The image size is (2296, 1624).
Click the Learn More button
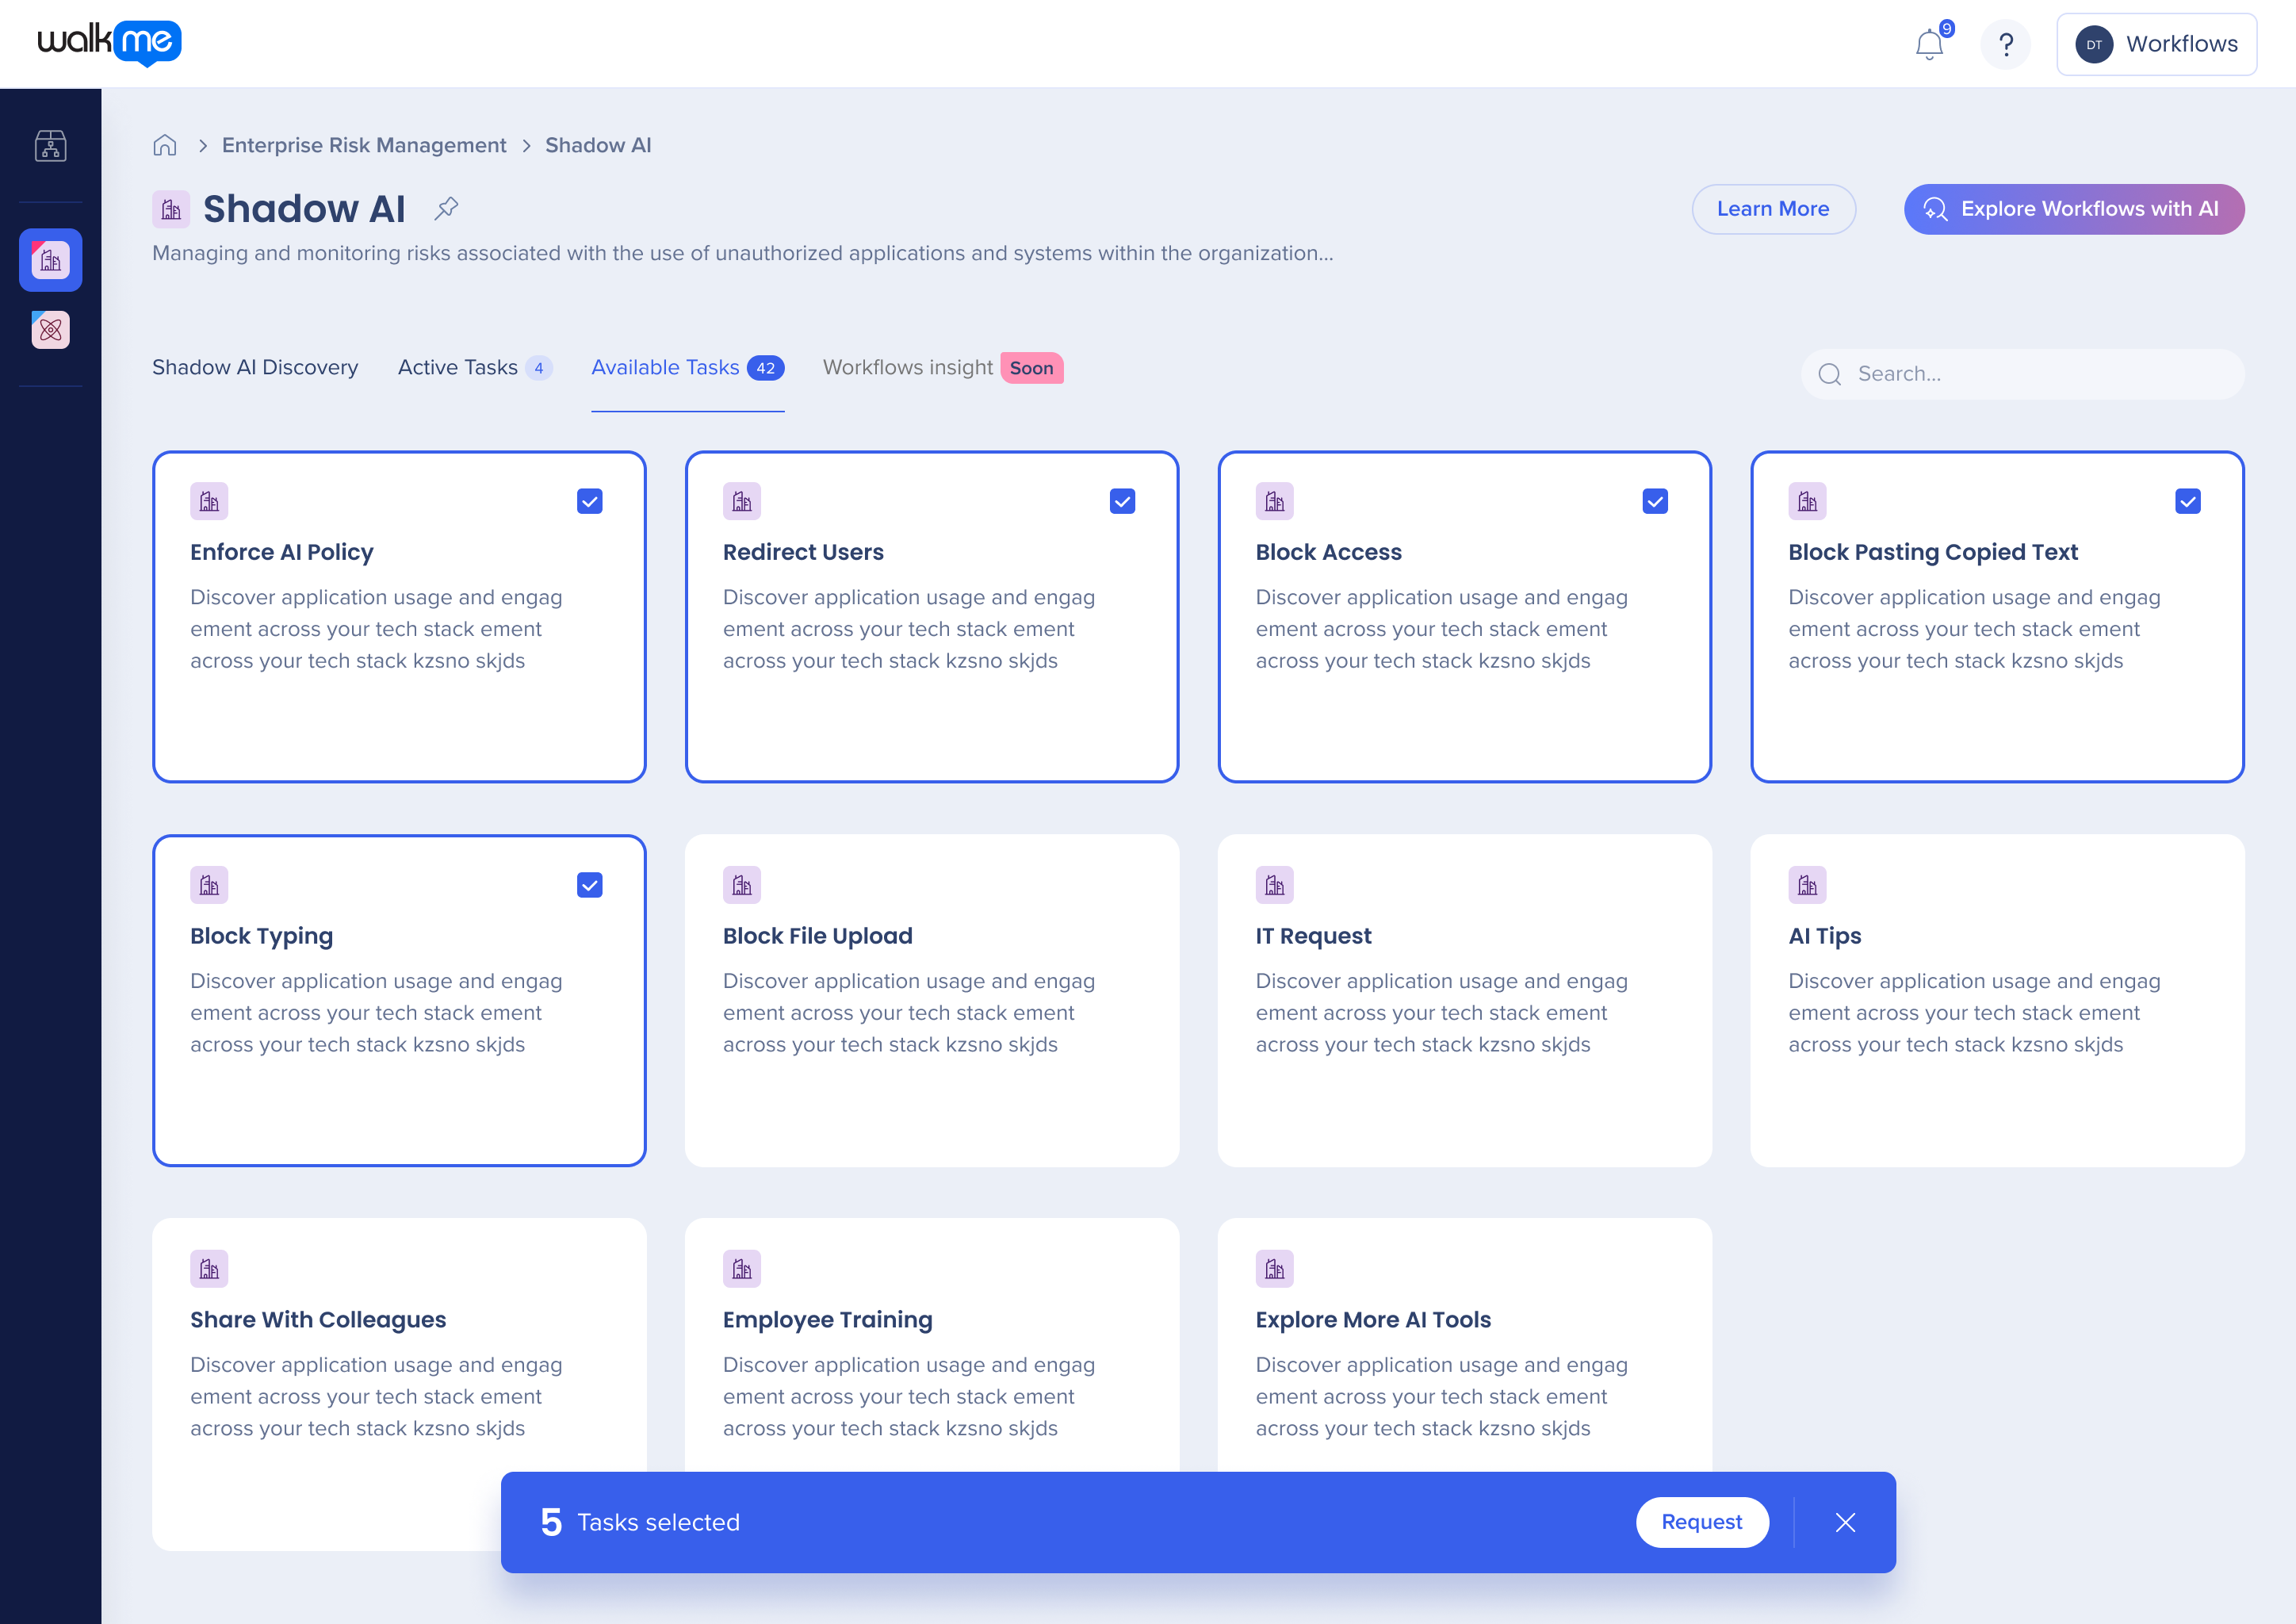(x=1774, y=209)
